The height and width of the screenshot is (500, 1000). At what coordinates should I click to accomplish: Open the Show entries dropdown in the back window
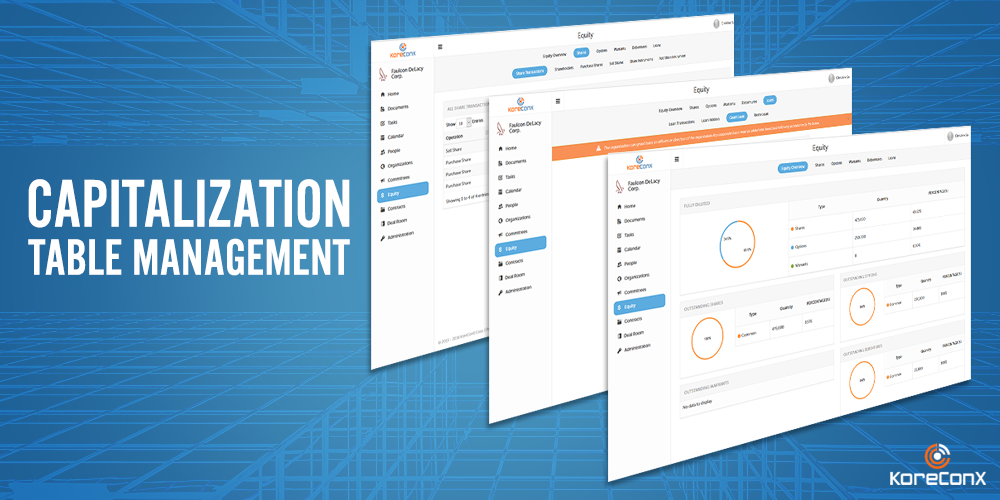(x=463, y=123)
